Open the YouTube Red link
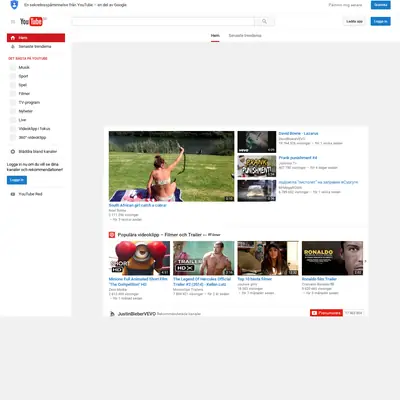This screenshot has width=400, height=400. pos(30,194)
